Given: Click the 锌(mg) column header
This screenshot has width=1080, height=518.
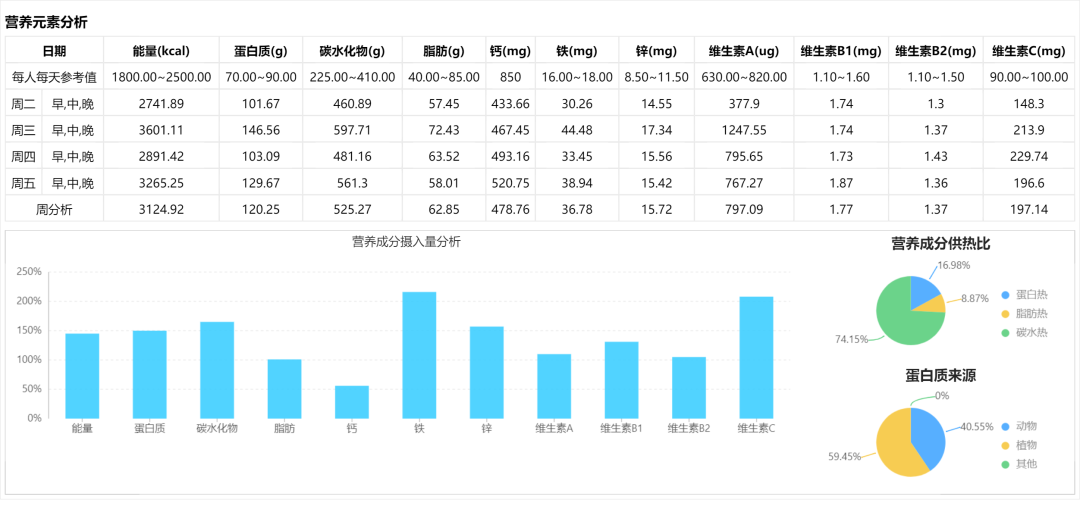Looking at the screenshot, I should point(656,51).
